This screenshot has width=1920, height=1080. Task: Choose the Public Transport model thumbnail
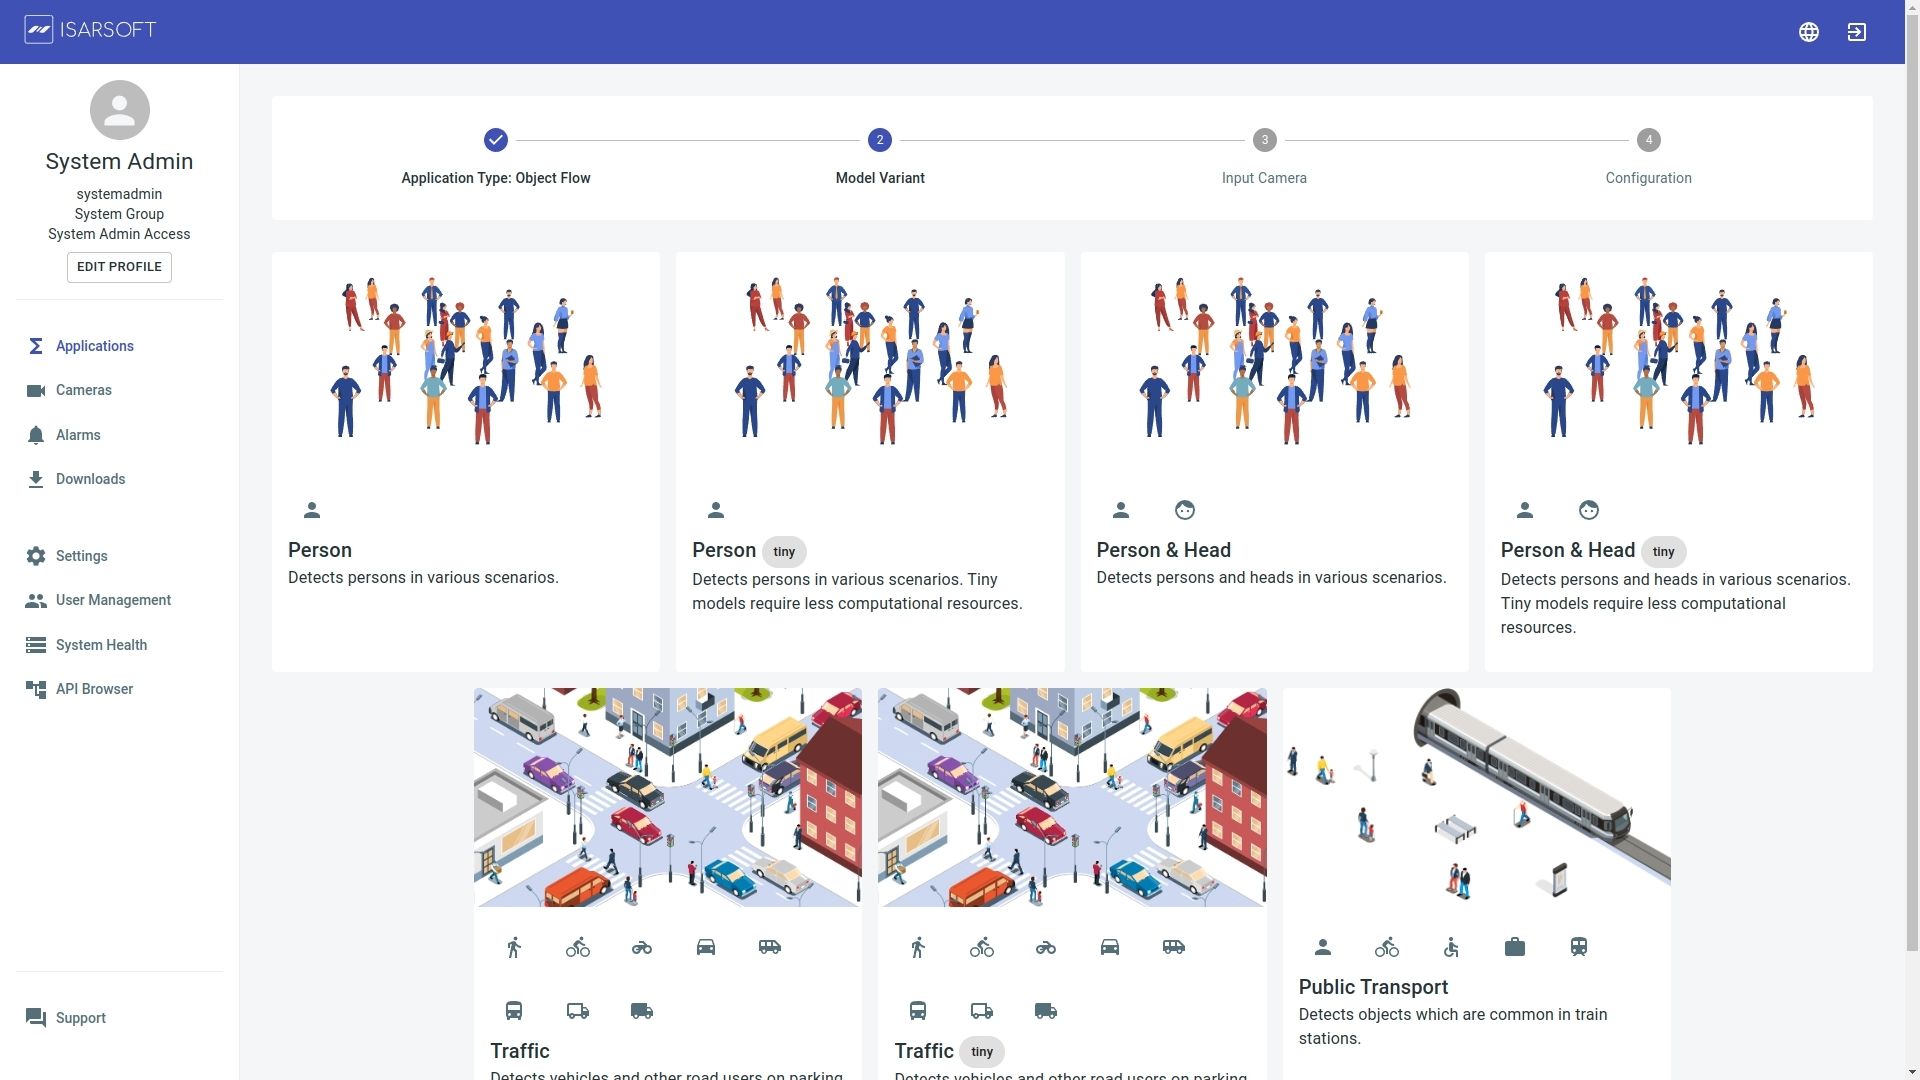click(x=1476, y=797)
